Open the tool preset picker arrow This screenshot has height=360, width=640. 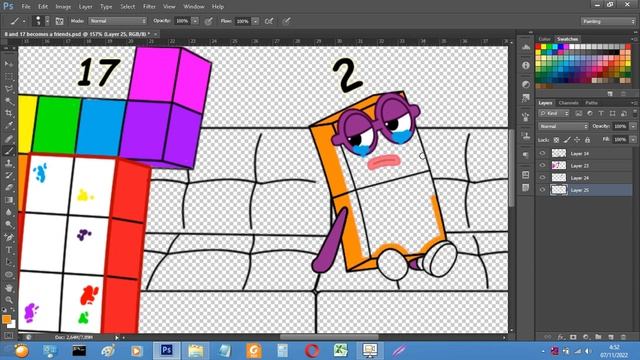pos(24,21)
